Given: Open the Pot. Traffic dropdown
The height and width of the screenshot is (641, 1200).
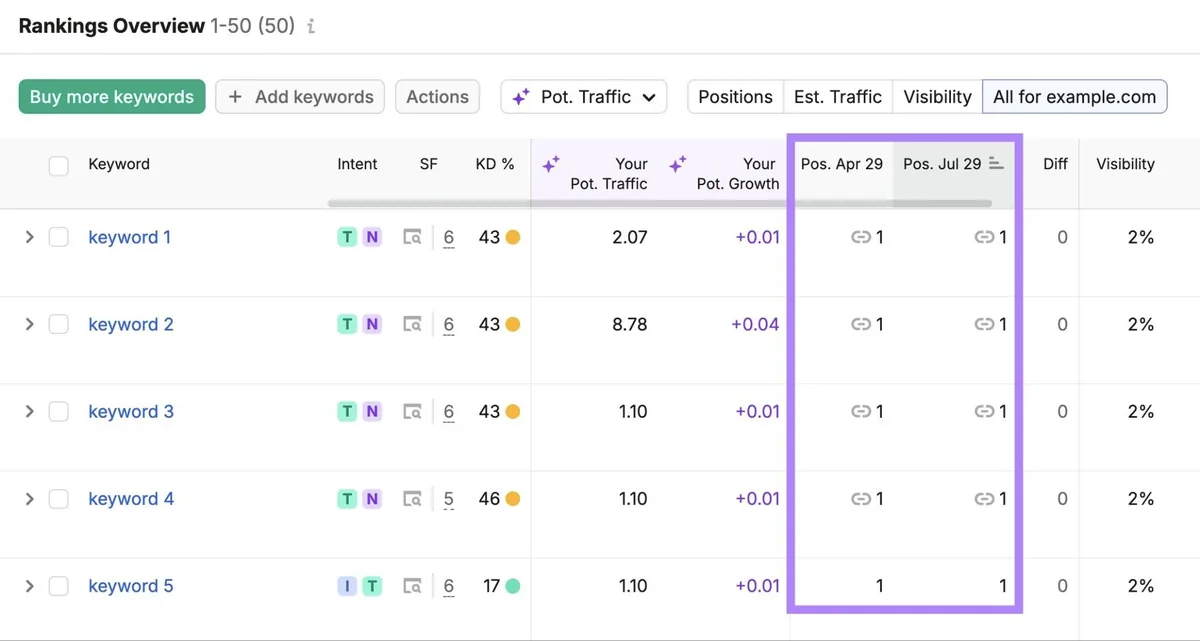Looking at the screenshot, I should pos(584,97).
